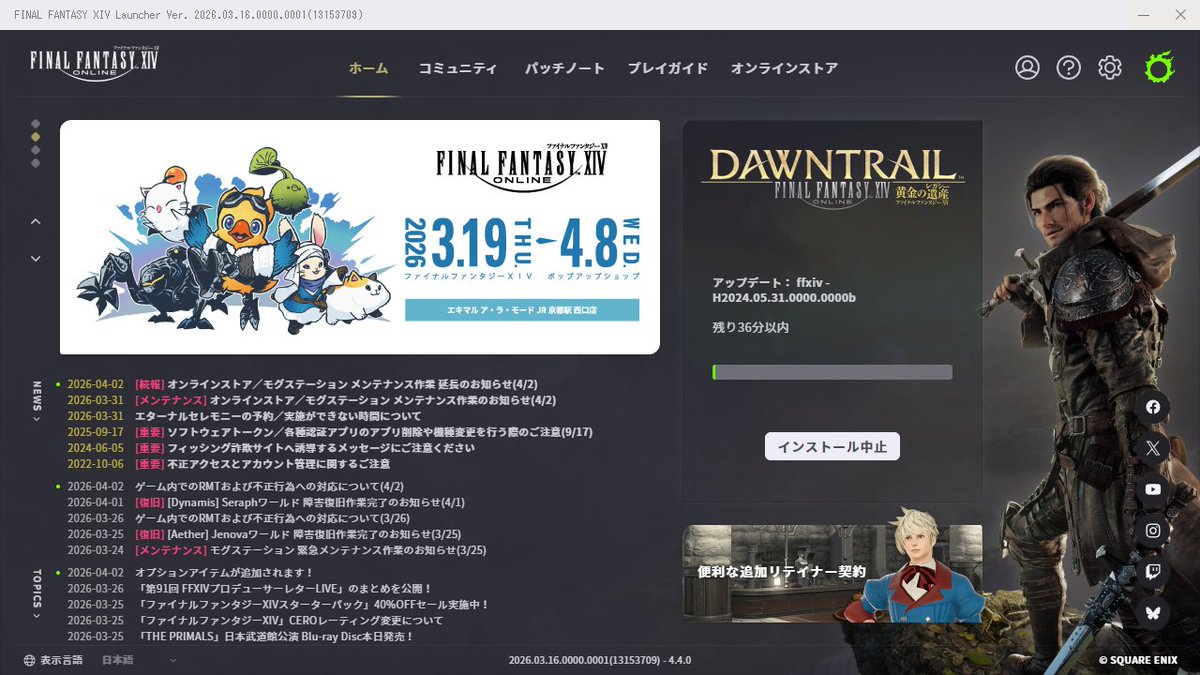Click the 残り36分以内 remaining time text

pos(751,327)
